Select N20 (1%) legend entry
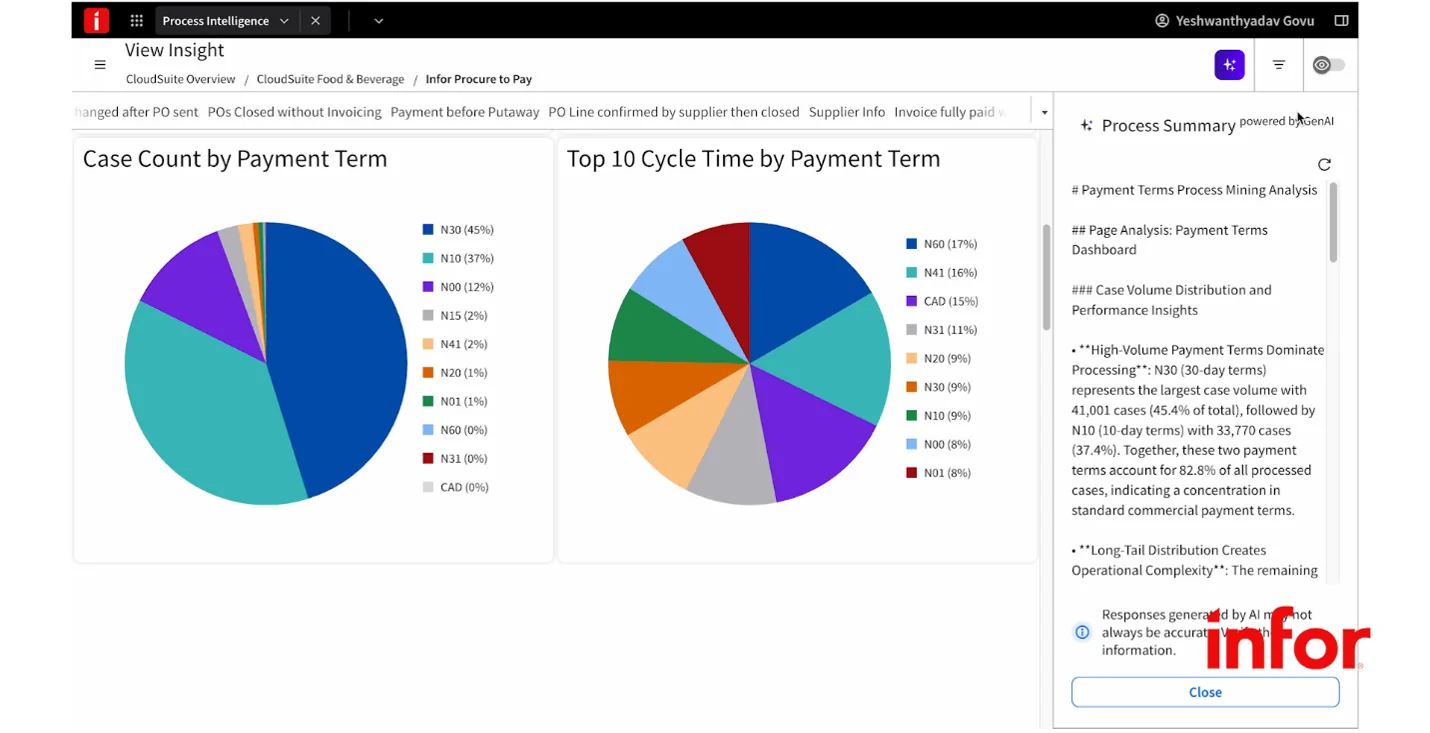Screen dimensions: 1430x733 click(457, 373)
